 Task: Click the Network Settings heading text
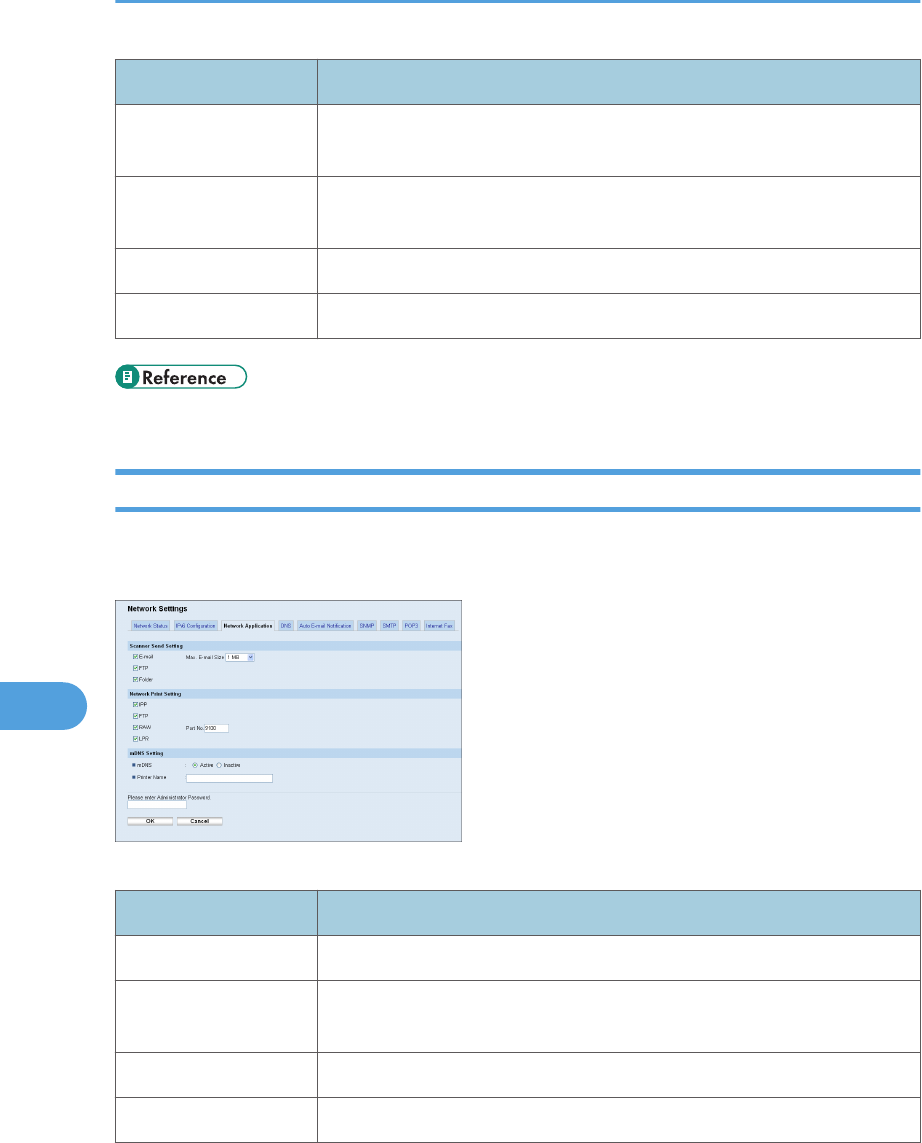coord(157,609)
